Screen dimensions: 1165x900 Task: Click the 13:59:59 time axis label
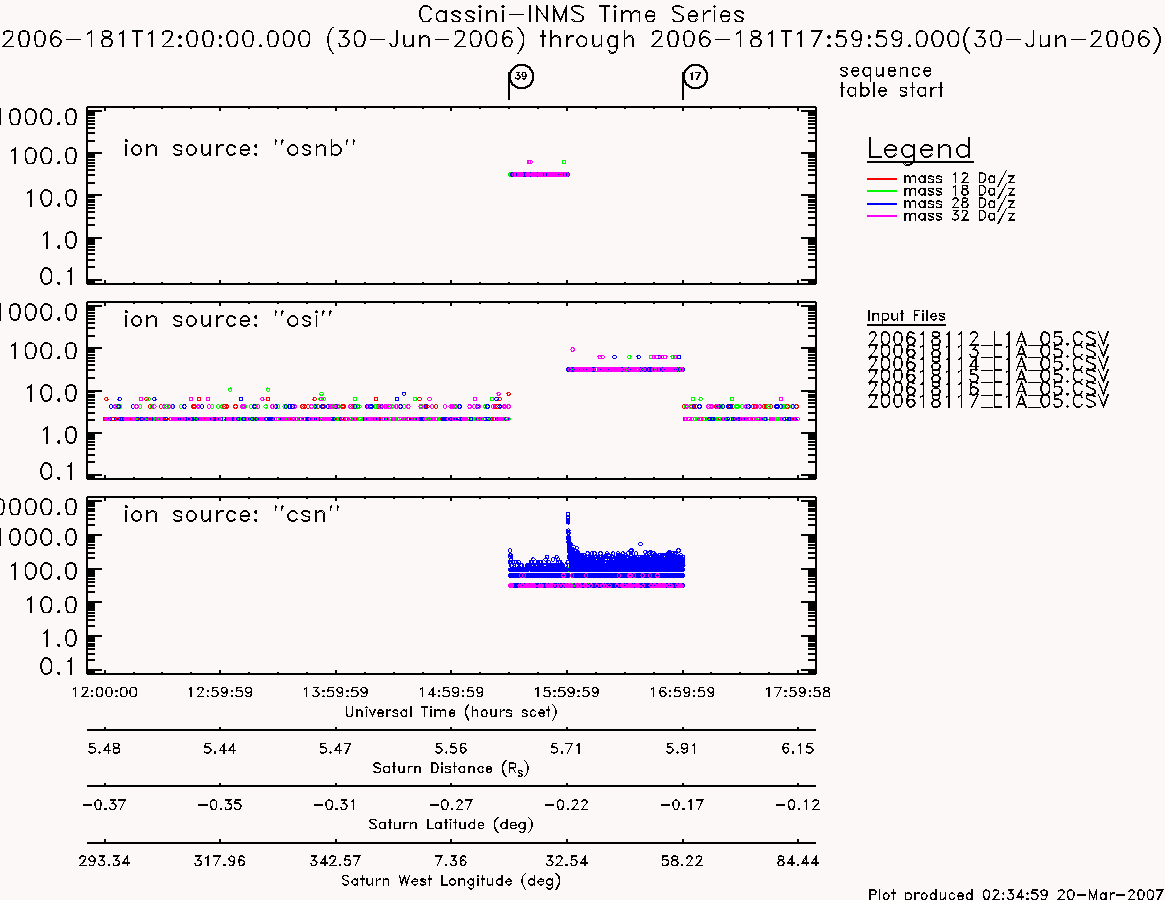point(335,692)
